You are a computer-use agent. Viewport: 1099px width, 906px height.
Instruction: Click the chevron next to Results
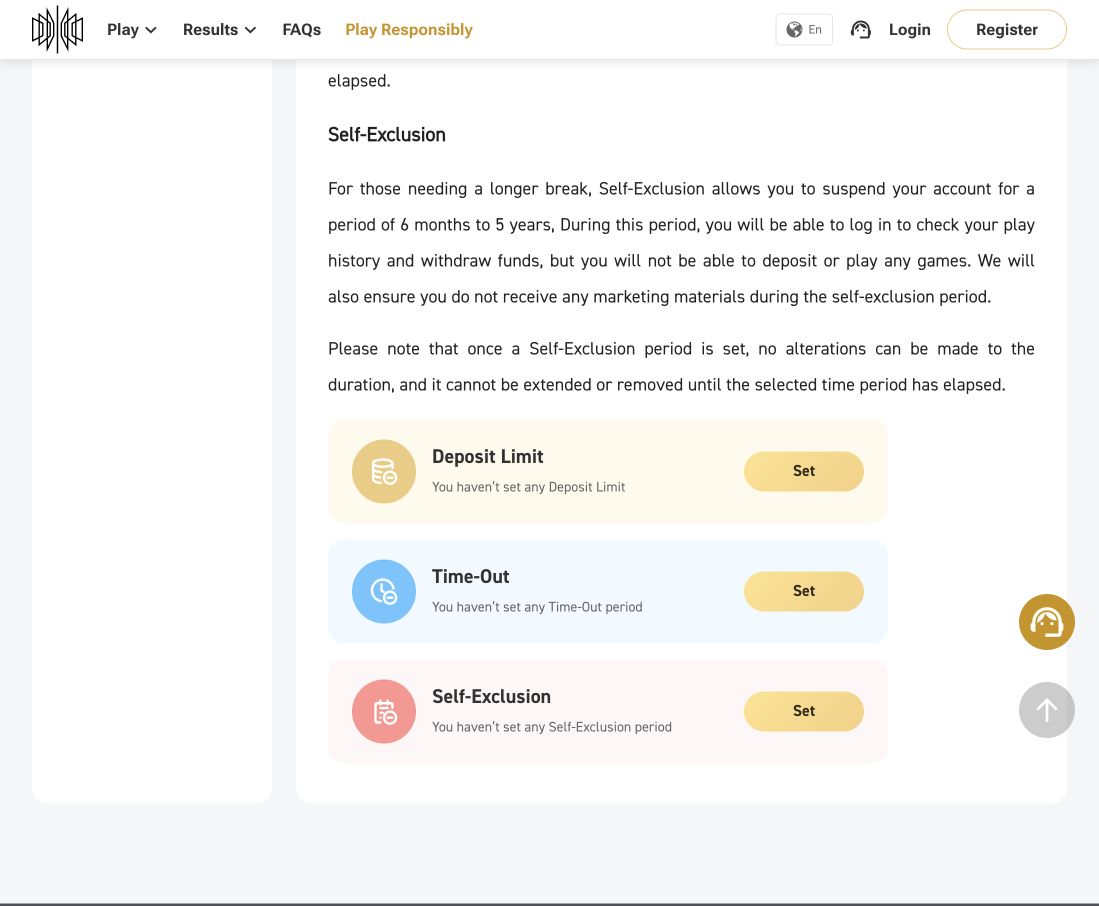[250, 30]
